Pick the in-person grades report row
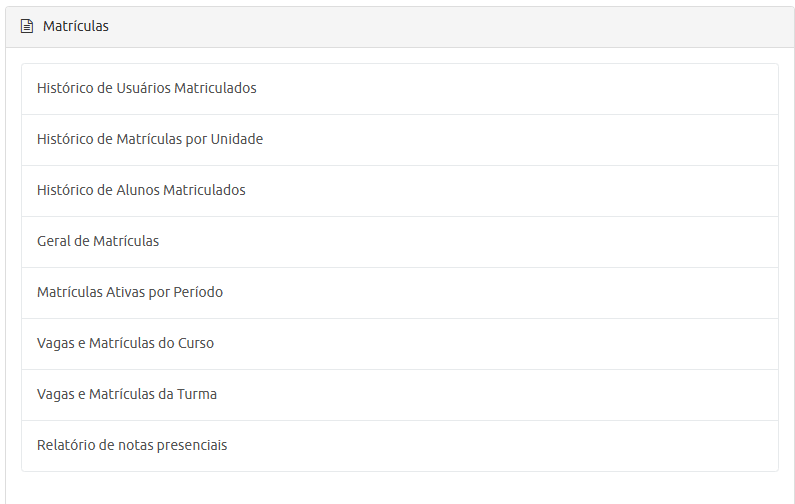Screen dimensions: 795x504 pos(400,446)
